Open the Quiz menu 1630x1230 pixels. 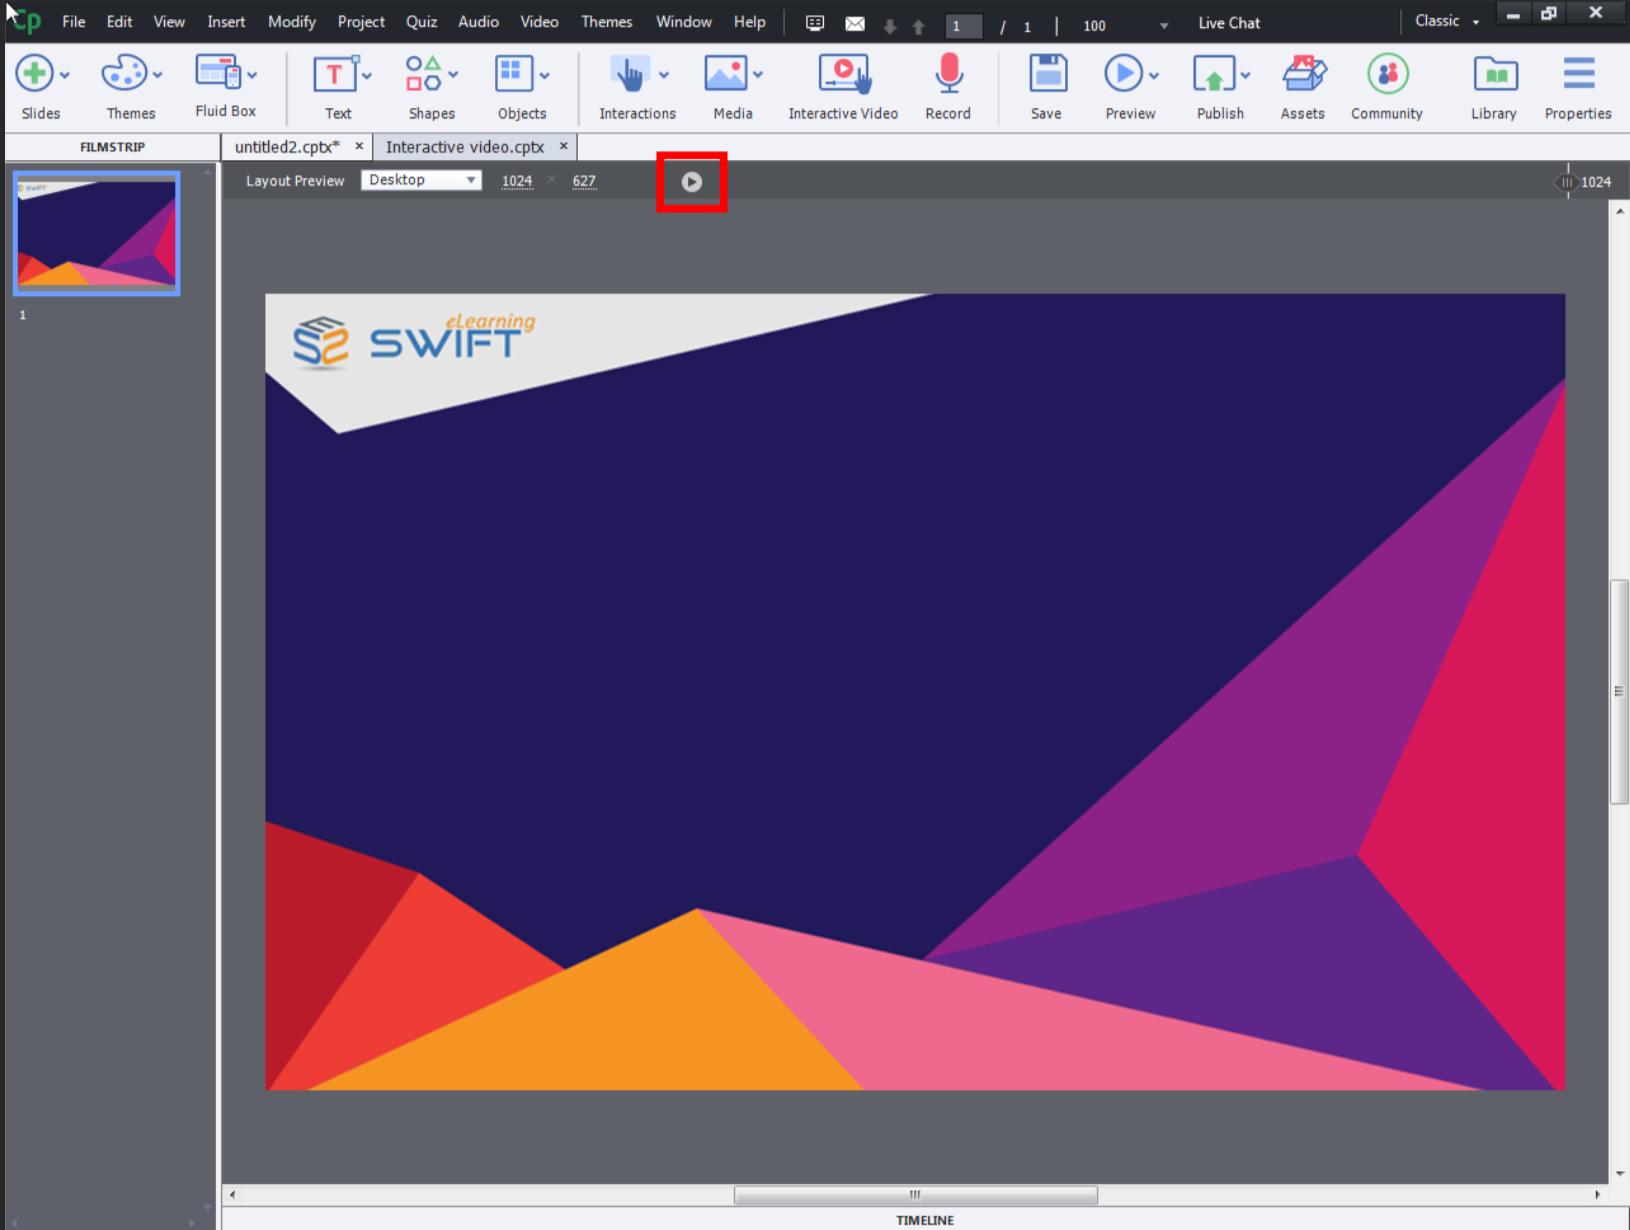pyautogui.click(x=421, y=22)
